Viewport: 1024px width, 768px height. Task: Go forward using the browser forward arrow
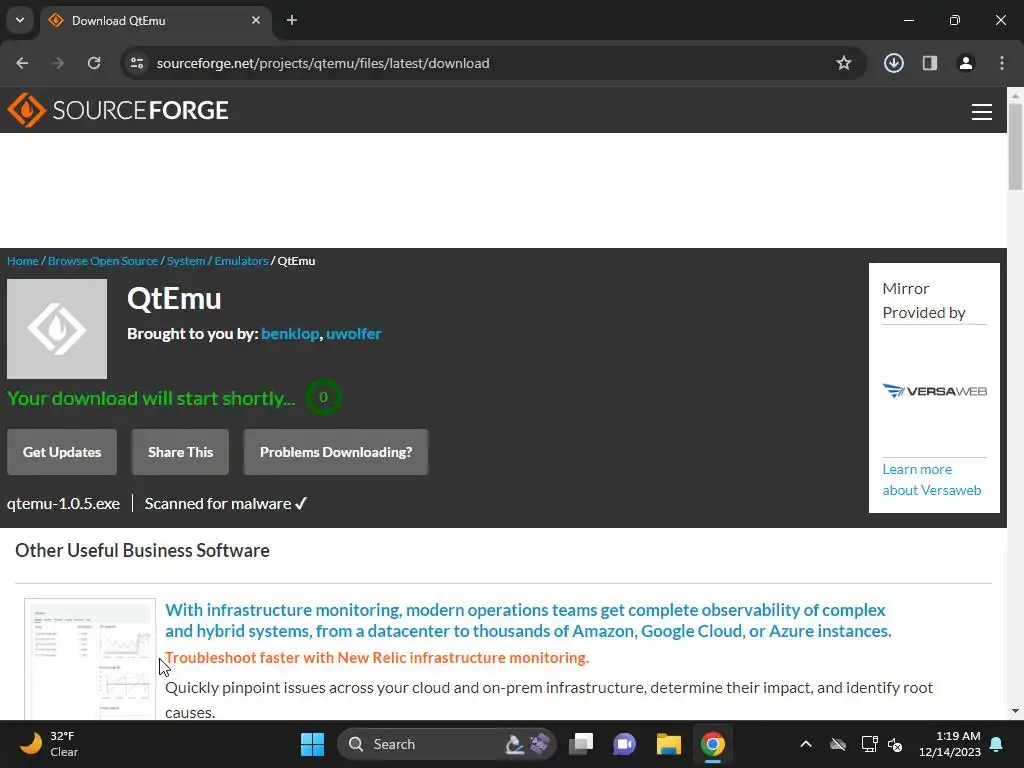[x=58, y=63]
